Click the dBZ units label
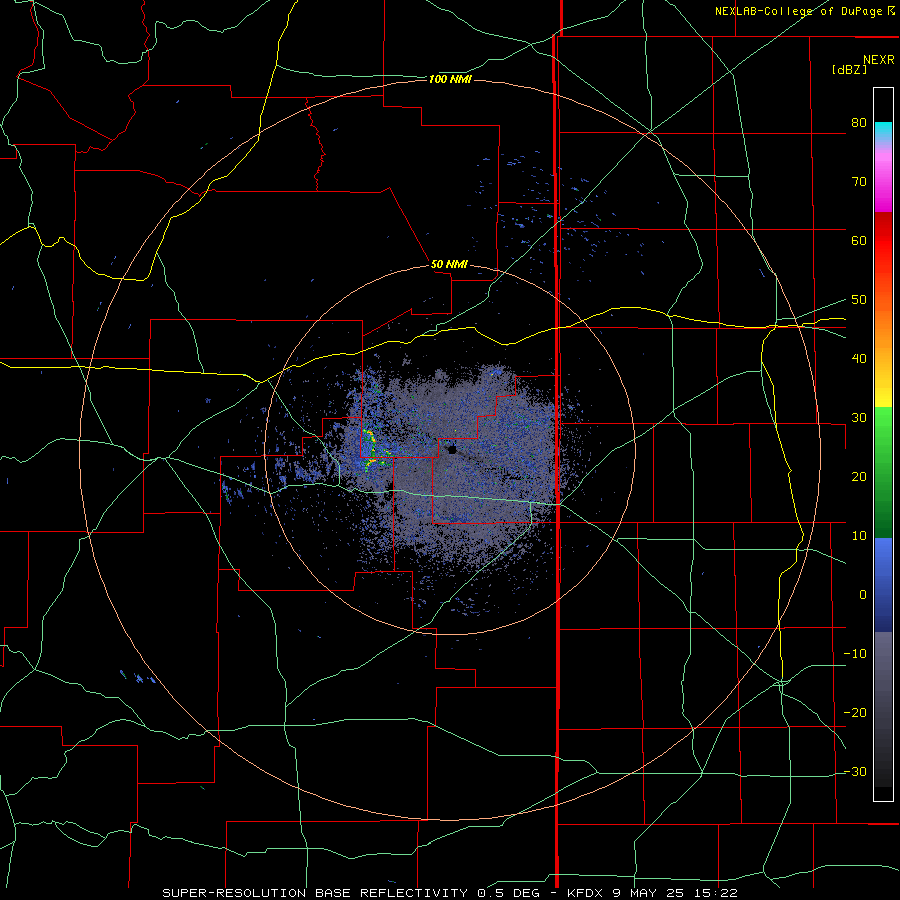The width and height of the screenshot is (900, 900). coord(849,69)
